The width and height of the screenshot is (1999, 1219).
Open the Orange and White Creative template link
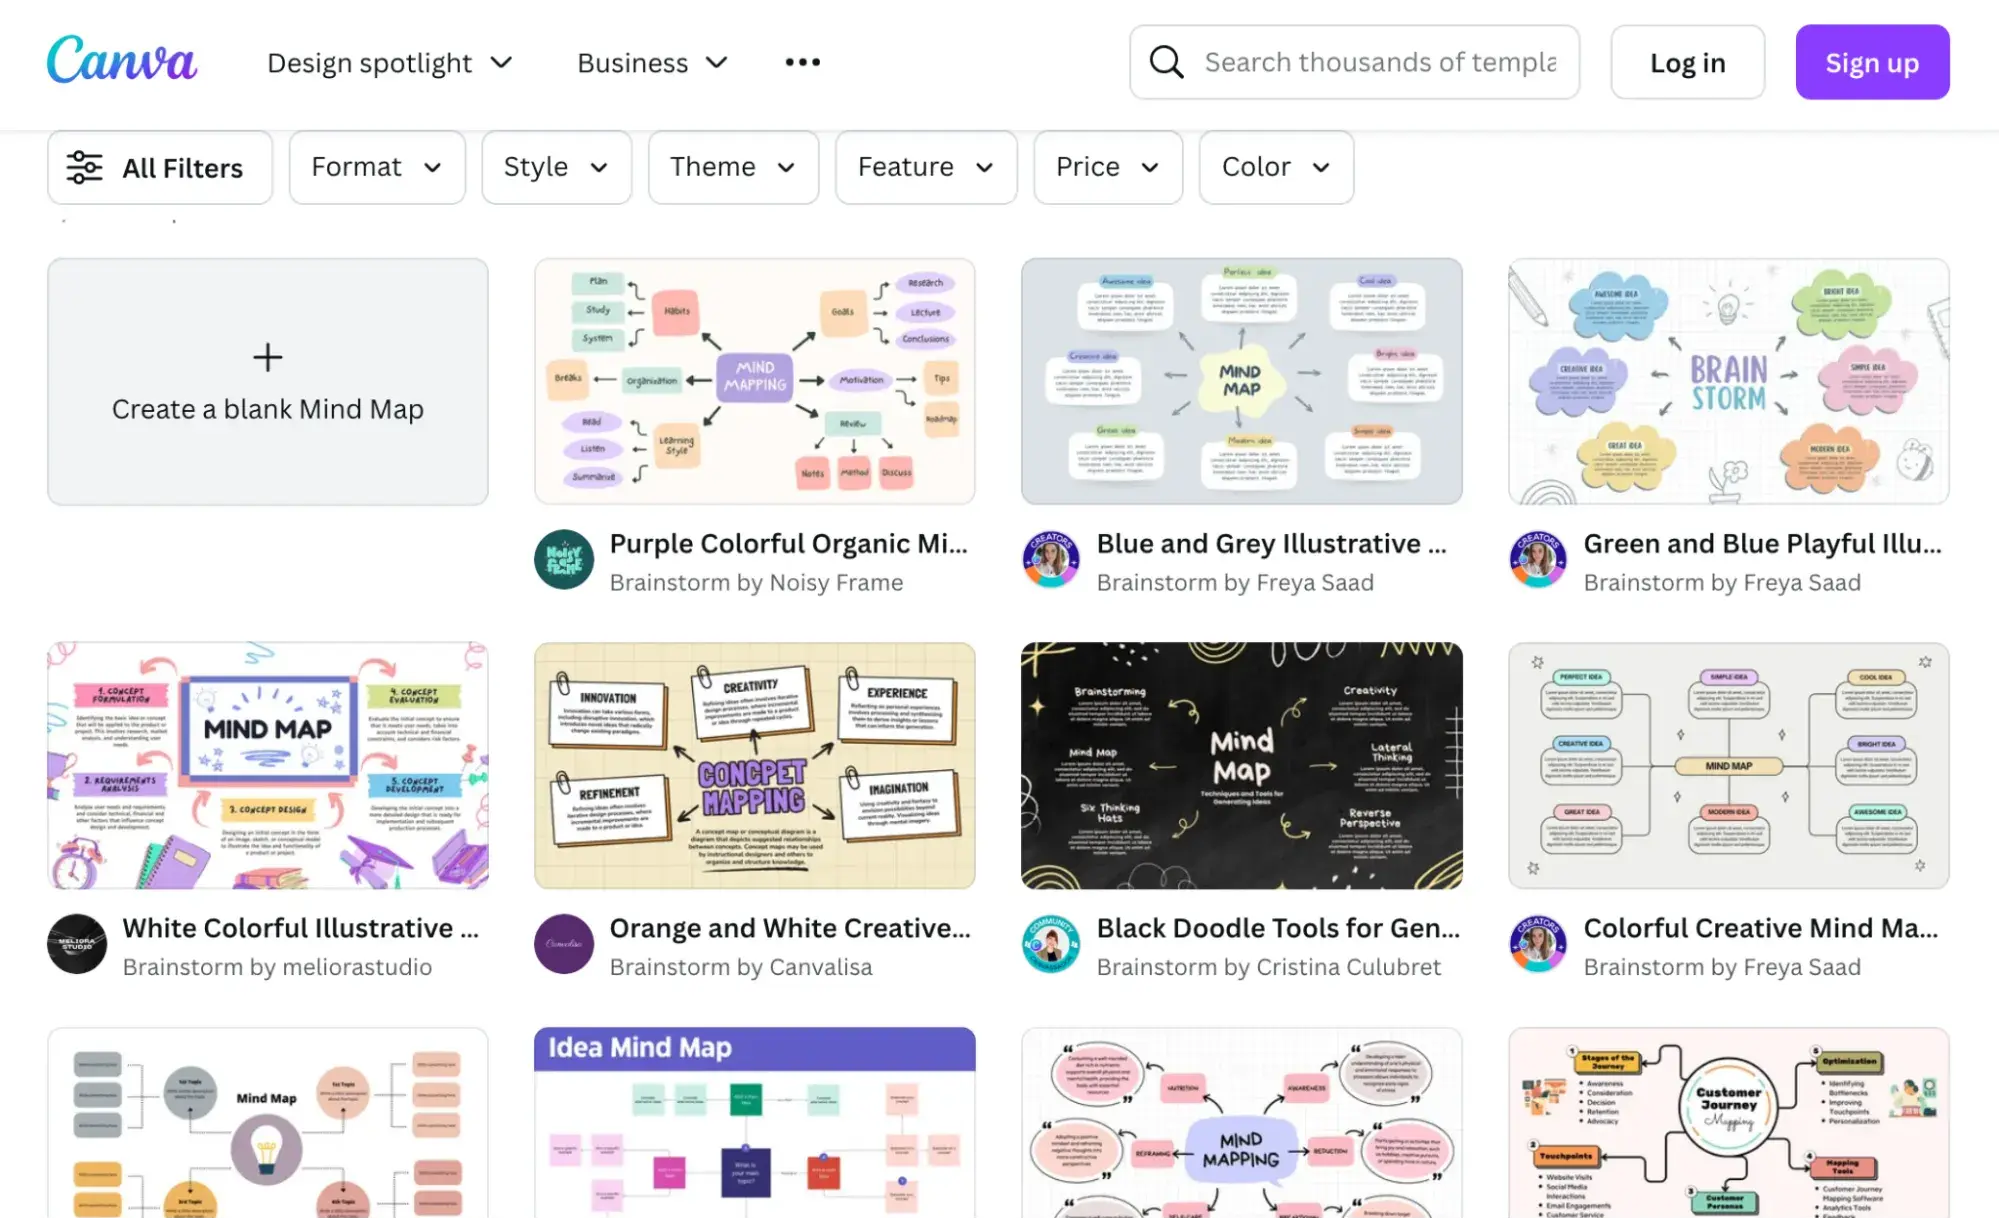[790, 928]
